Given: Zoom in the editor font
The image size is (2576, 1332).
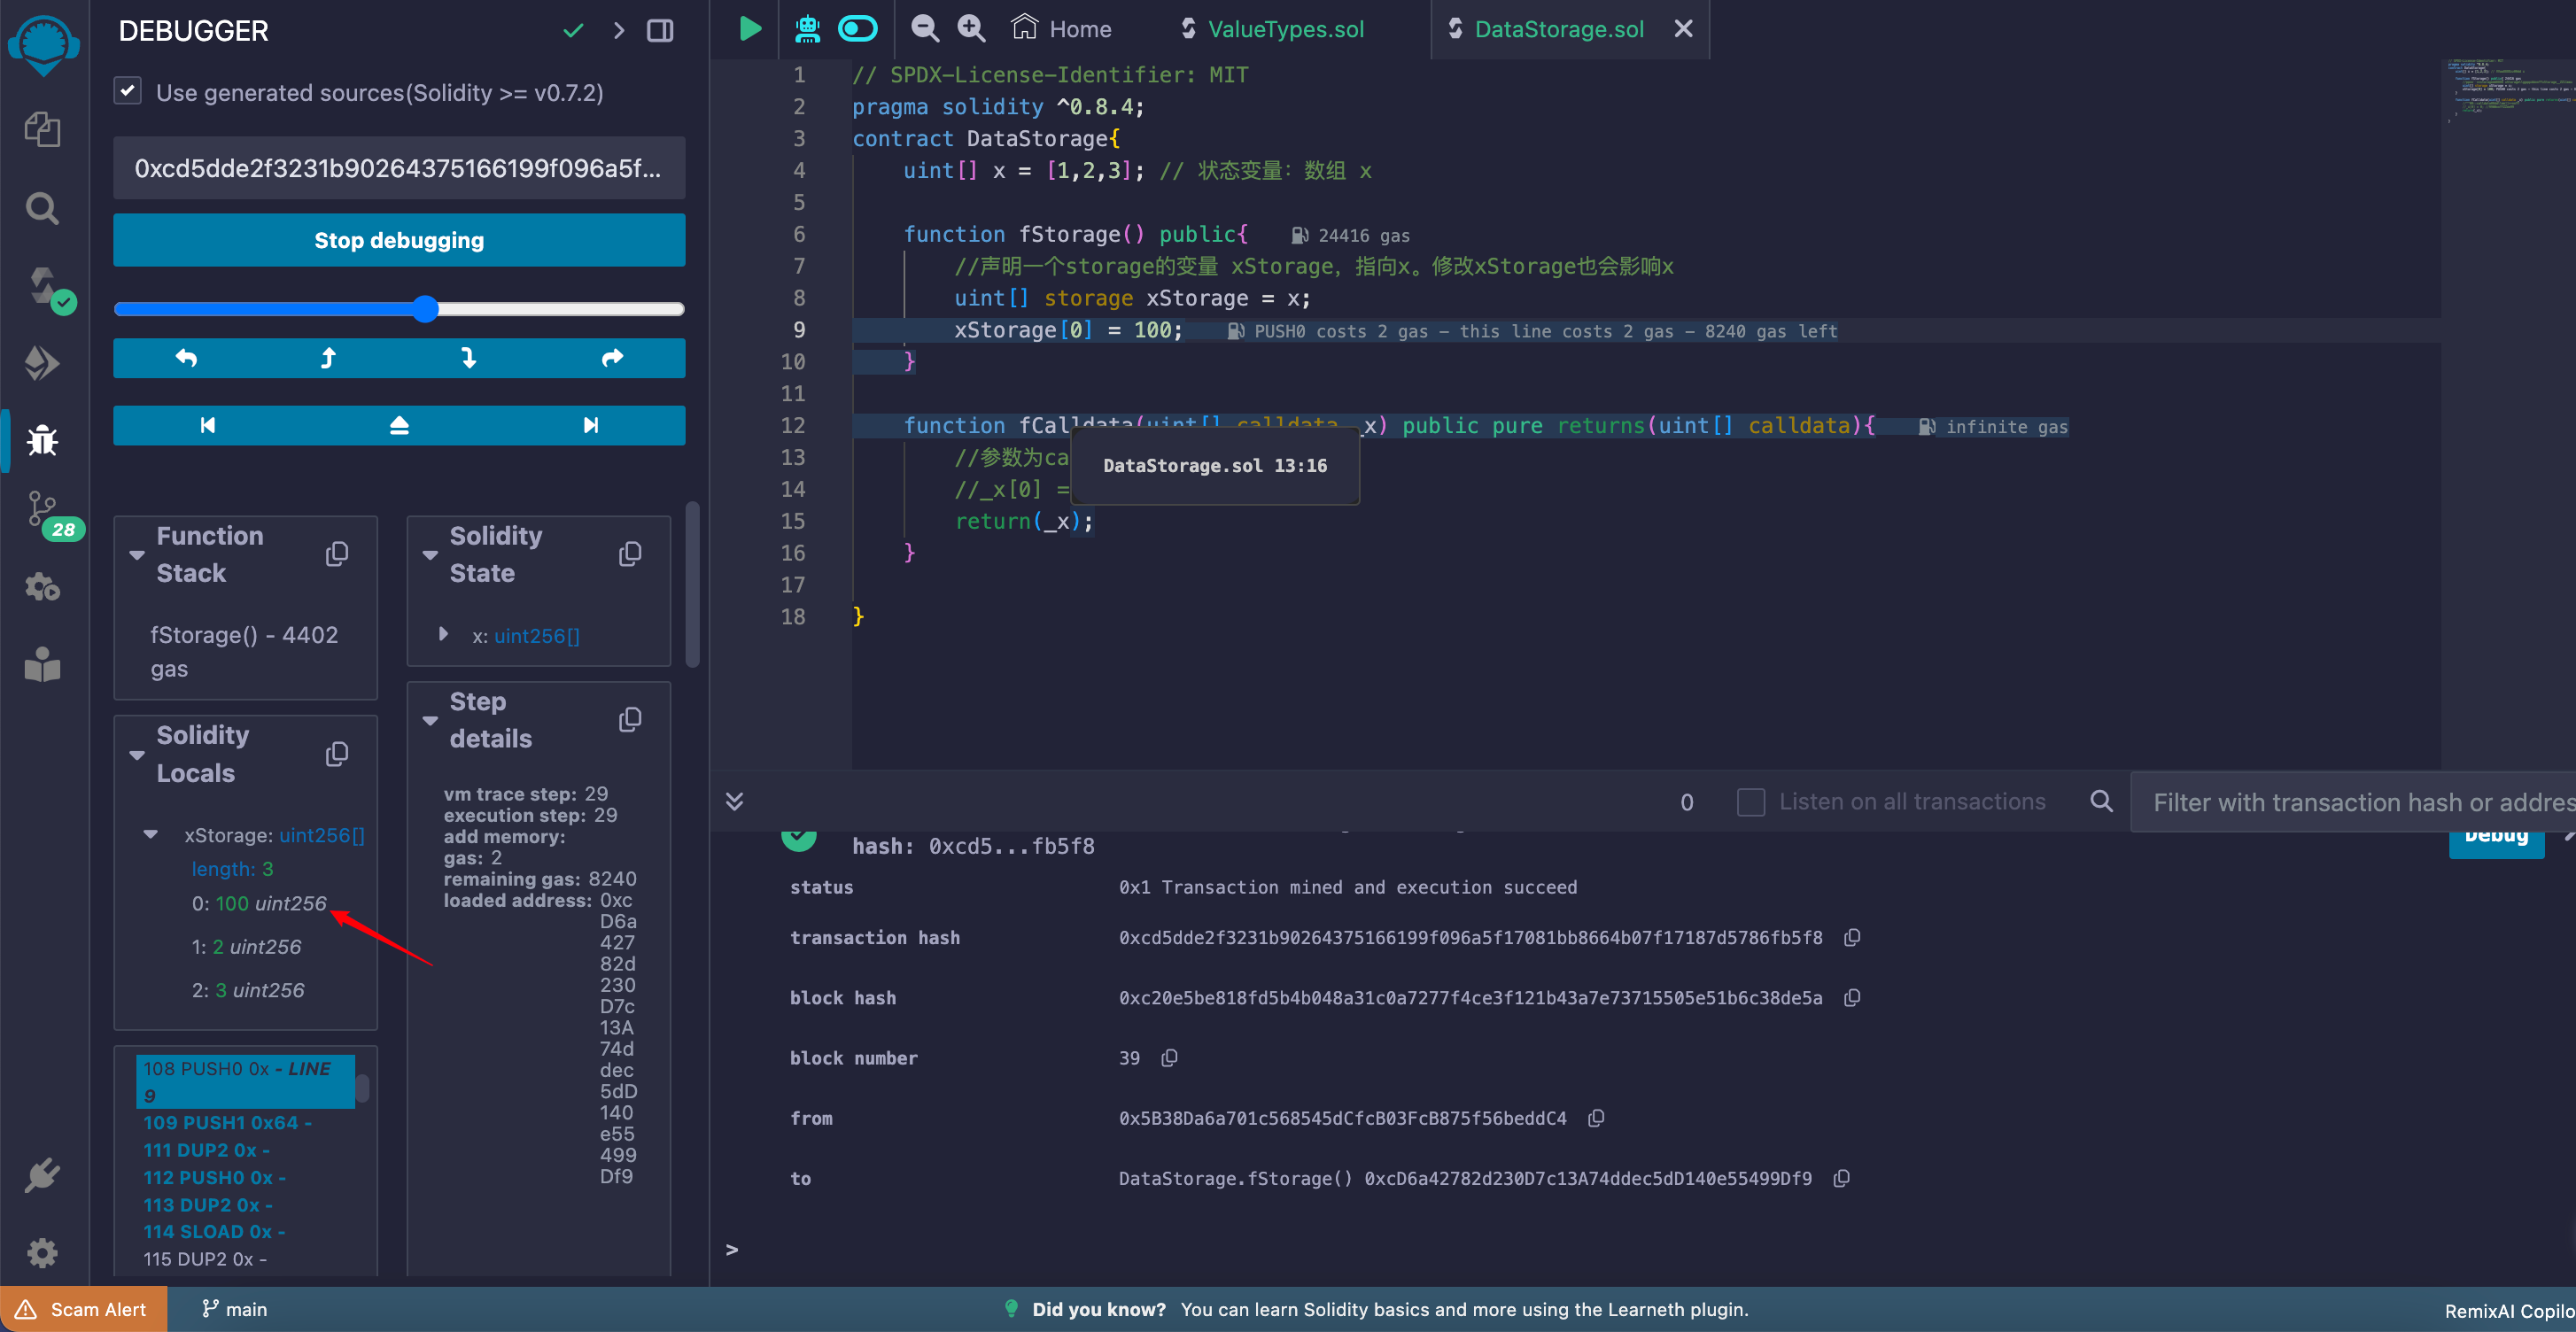Looking at the screenshot, I should click(971, 29).
